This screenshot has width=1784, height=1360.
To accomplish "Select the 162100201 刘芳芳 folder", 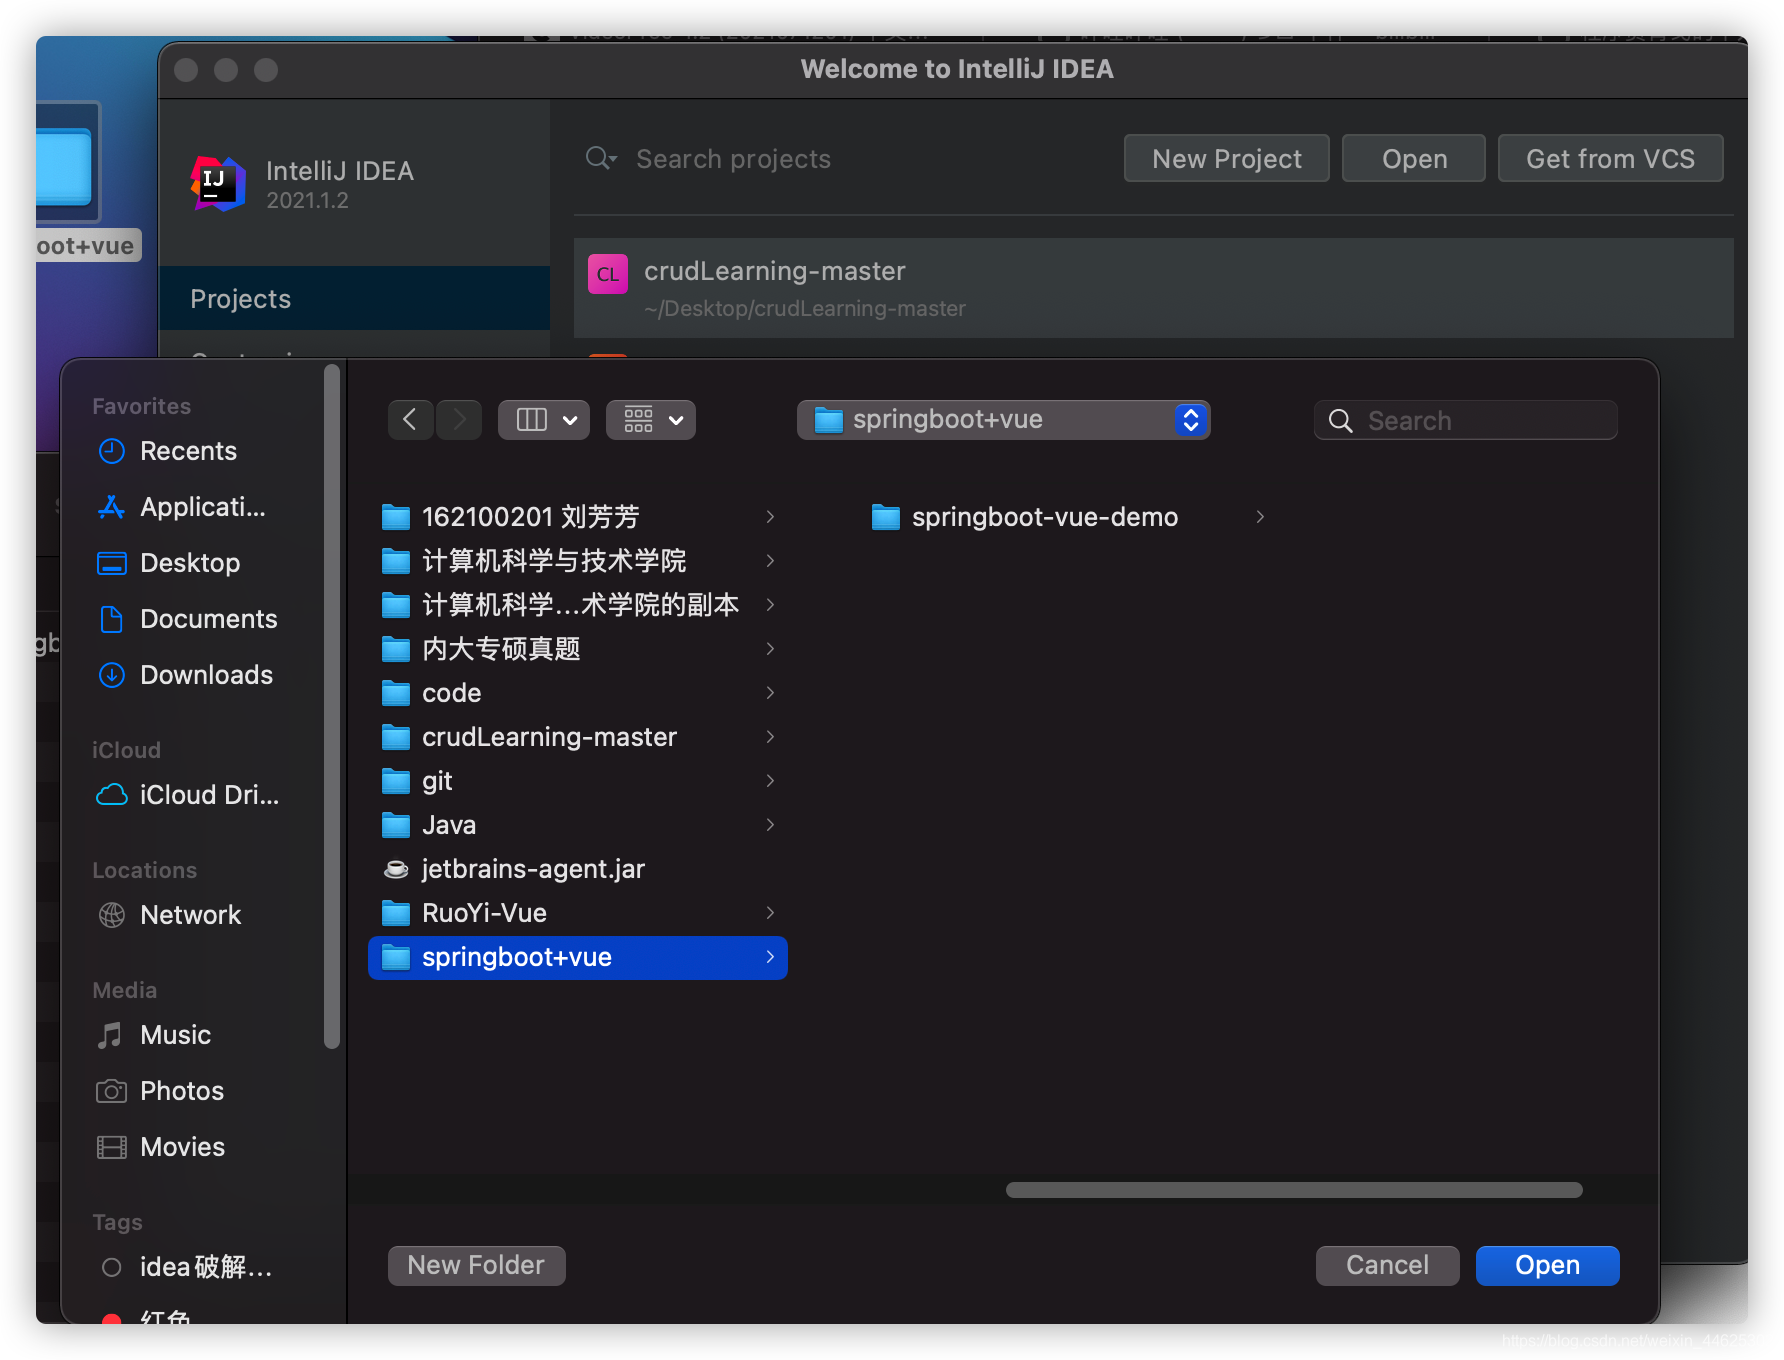I will [578, 517].
